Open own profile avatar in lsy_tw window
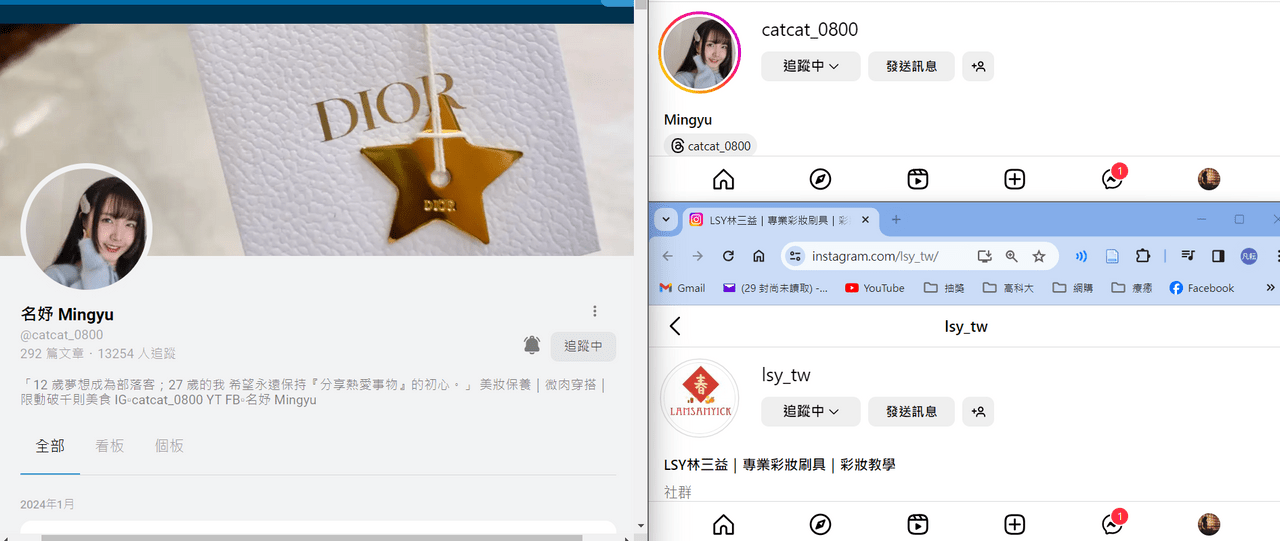The image size is (1280, 541). click(1209, 524)
